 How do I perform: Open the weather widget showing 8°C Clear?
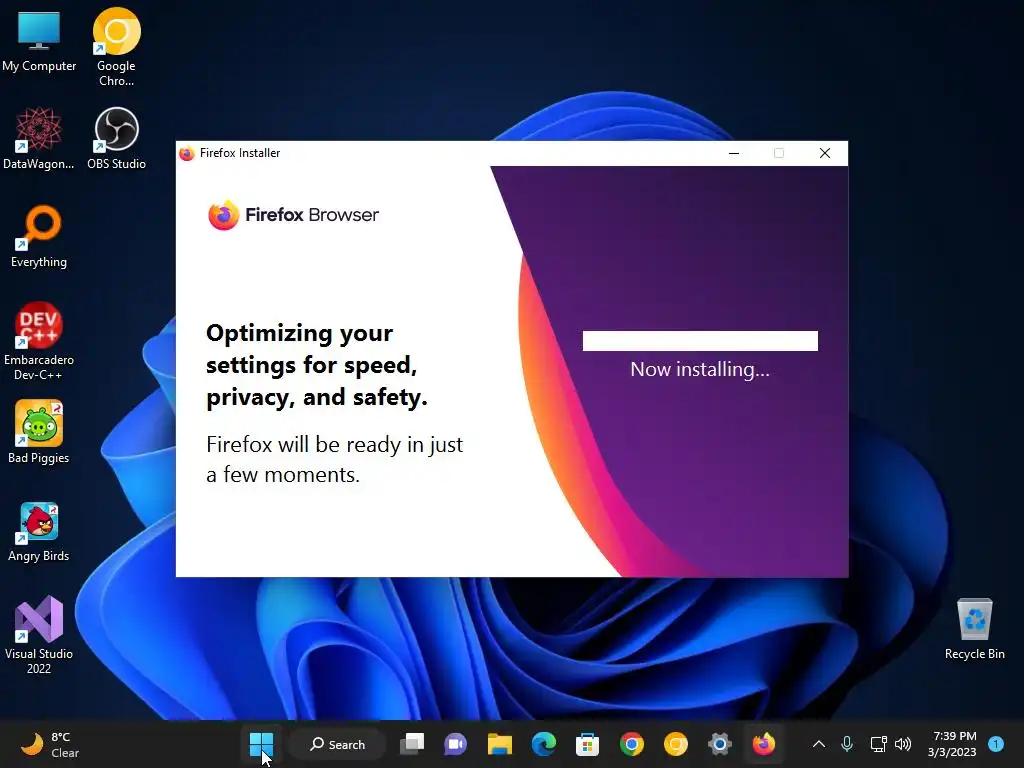tap(50, 744)
